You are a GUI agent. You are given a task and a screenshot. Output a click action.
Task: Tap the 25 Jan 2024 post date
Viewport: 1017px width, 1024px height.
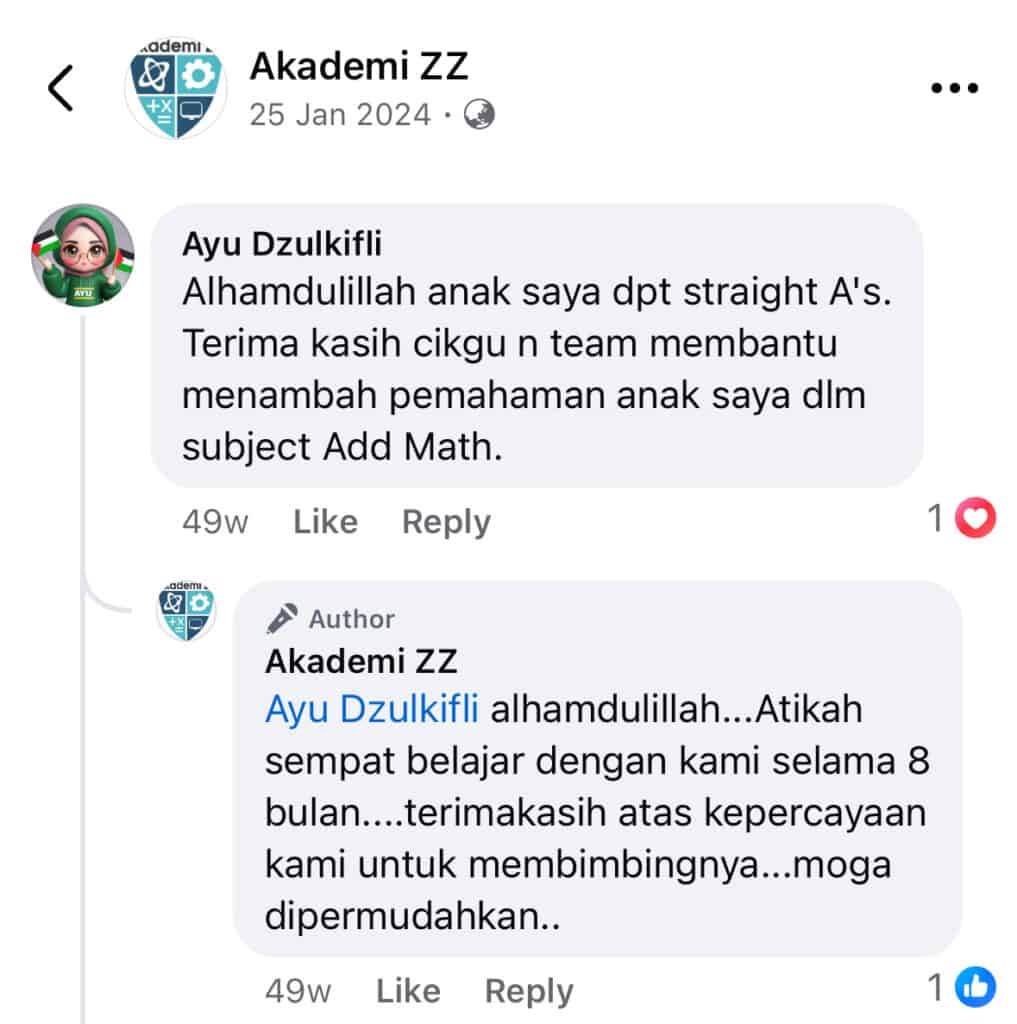pyautogui.click(x=340, y=115)
